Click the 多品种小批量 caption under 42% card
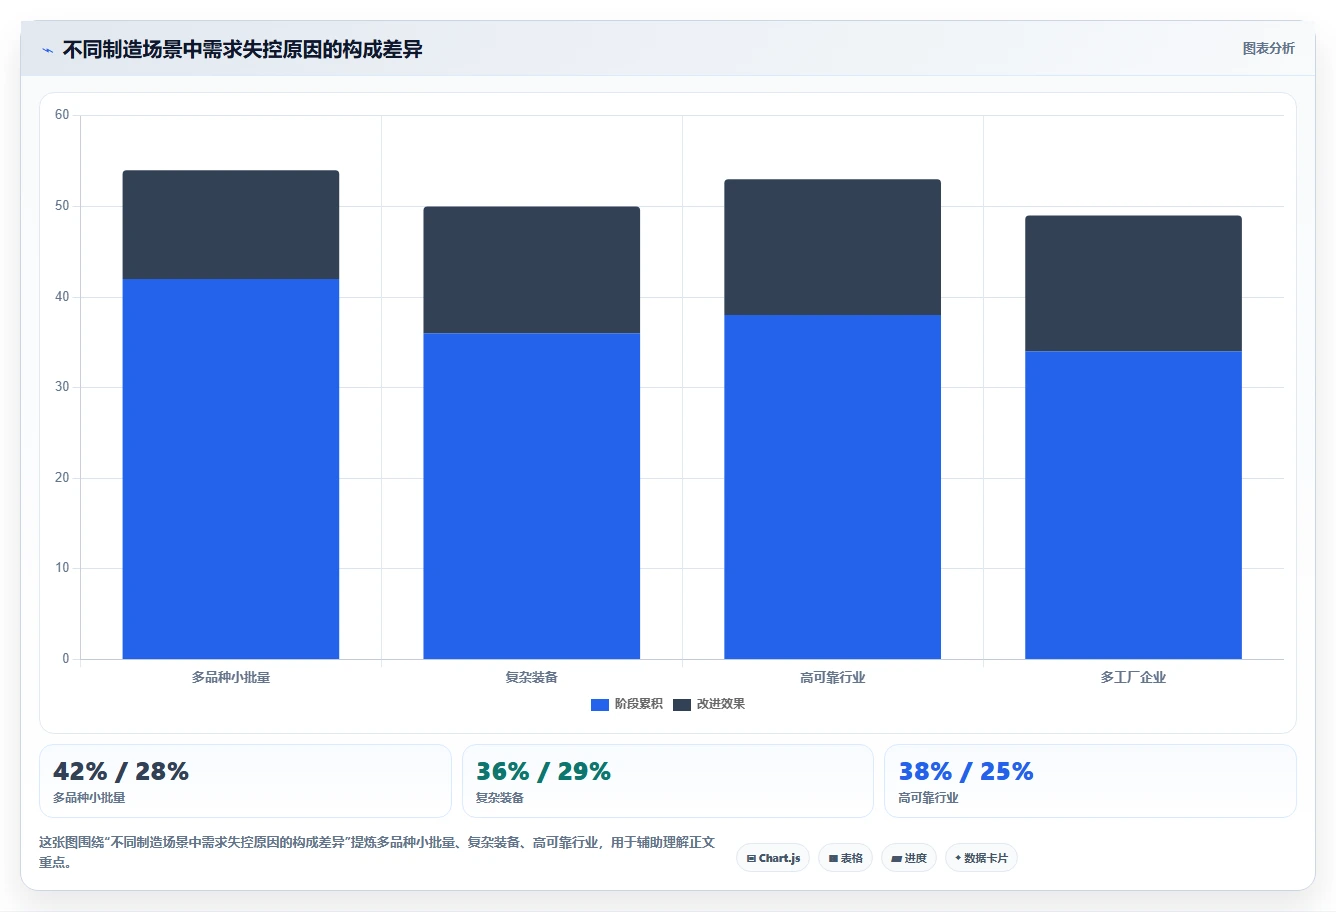 [89, 798]
